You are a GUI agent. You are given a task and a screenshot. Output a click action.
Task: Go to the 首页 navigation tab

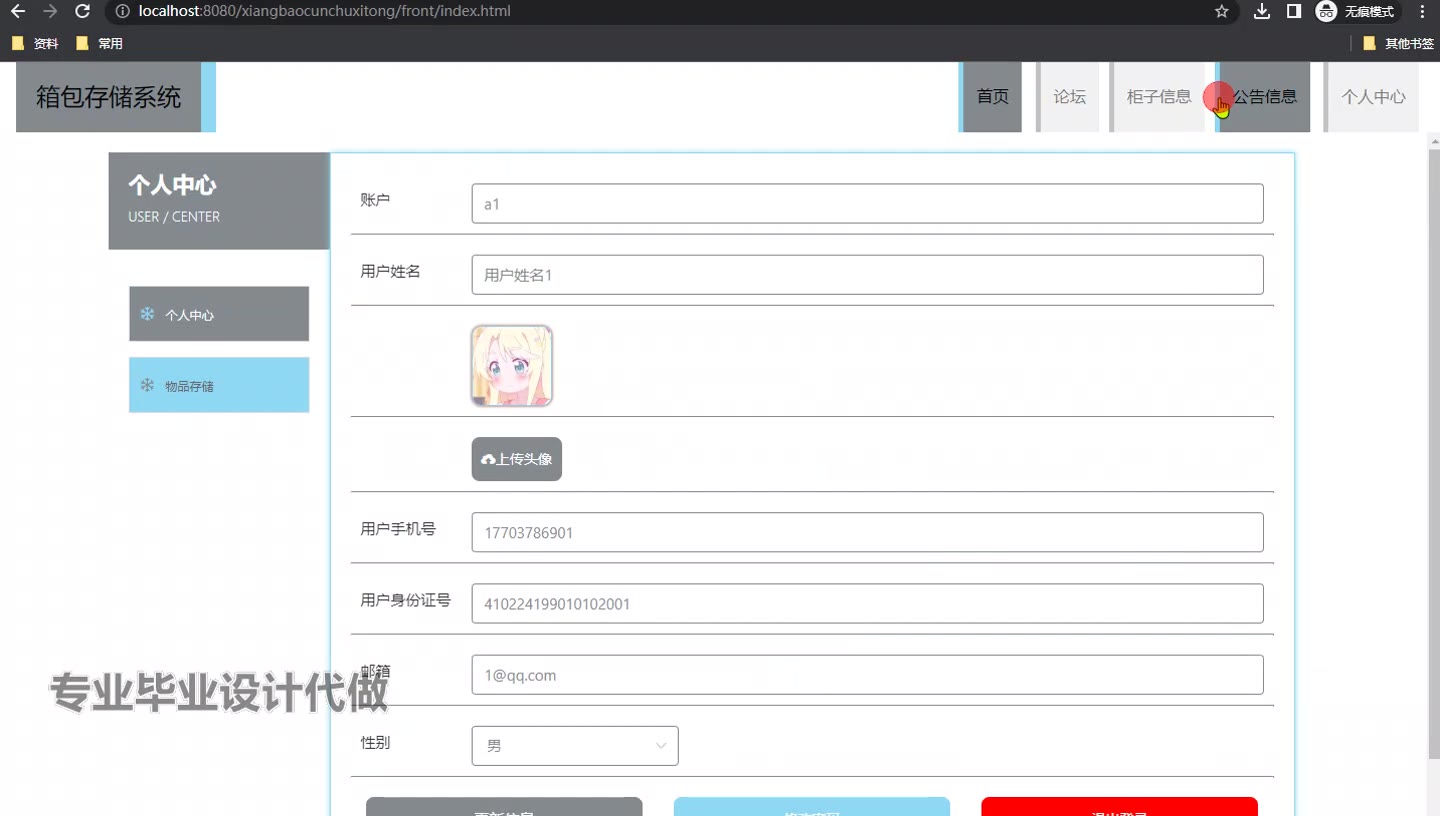coord(992,97)
